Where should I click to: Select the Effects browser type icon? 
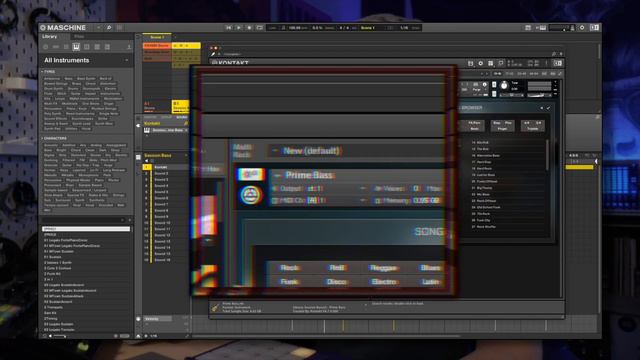tap(87, 47)
